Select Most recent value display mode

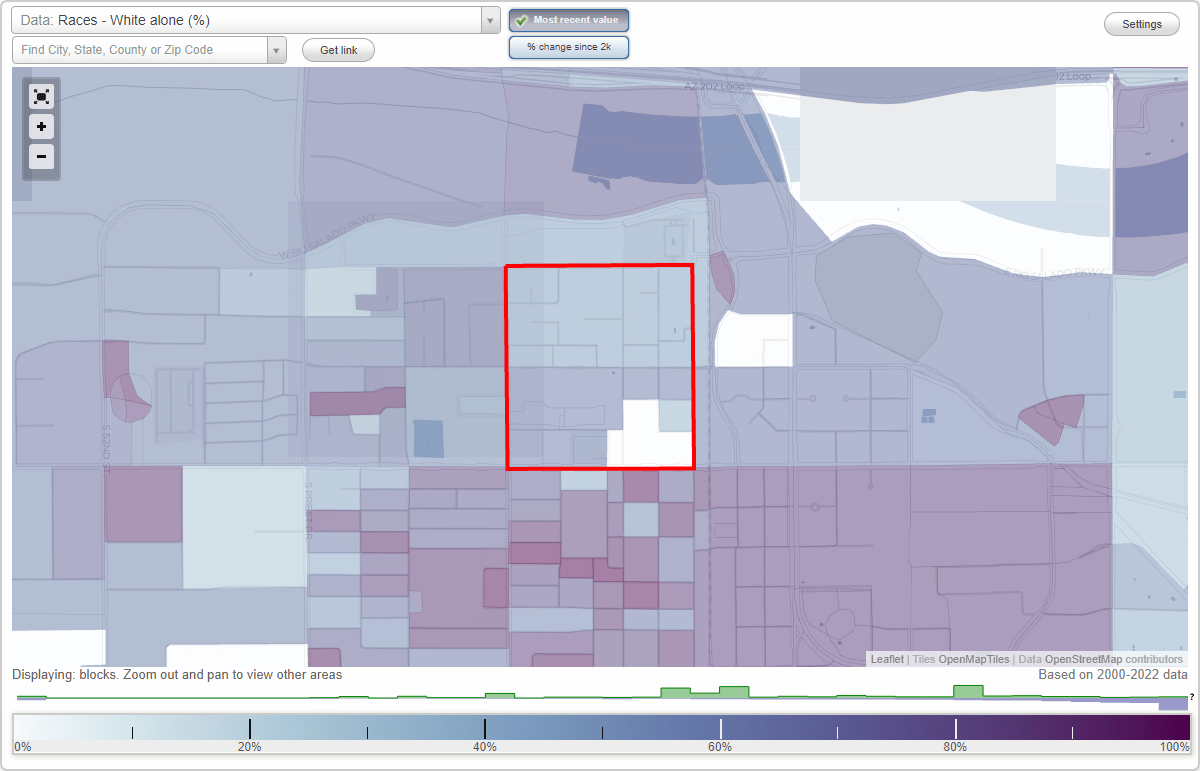point(569,20)
